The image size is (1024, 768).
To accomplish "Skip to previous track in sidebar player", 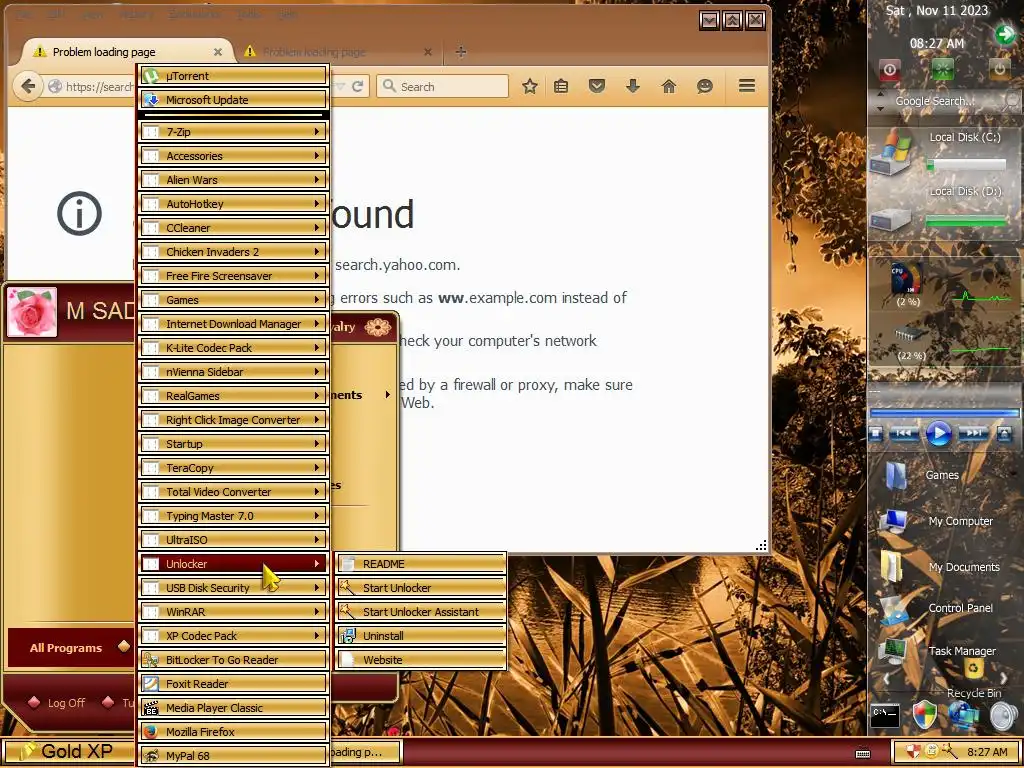I will tap(904, 434).
